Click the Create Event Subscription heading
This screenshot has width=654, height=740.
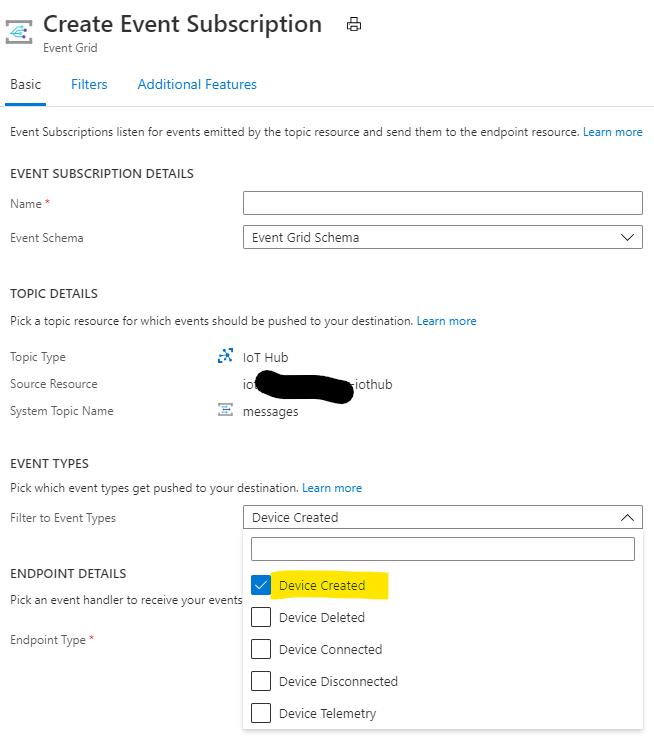(x=183, y=24)
